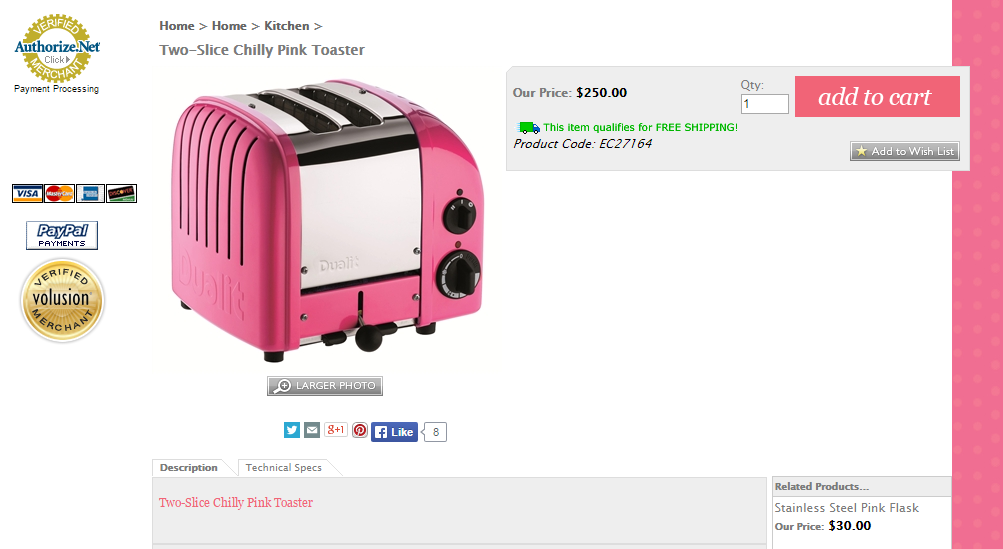Click the free shipping truck icon
The width and height of the screenshot is (1003, 549).
pyautogui.click(x=528, y=127)
